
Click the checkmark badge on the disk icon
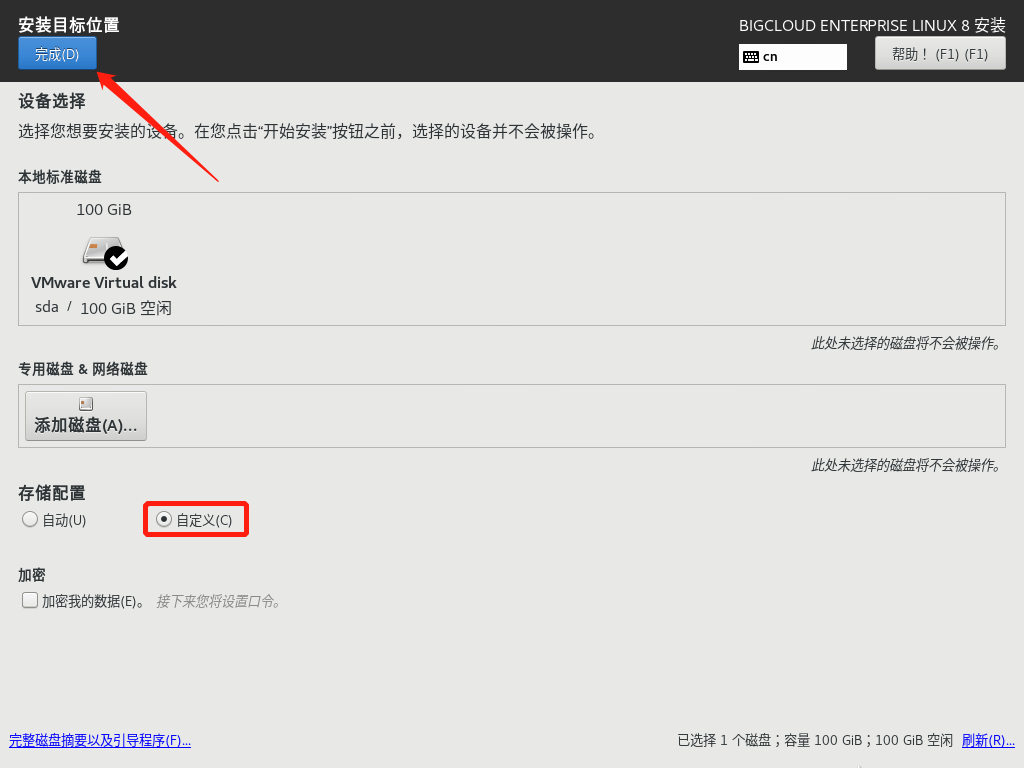117,260
